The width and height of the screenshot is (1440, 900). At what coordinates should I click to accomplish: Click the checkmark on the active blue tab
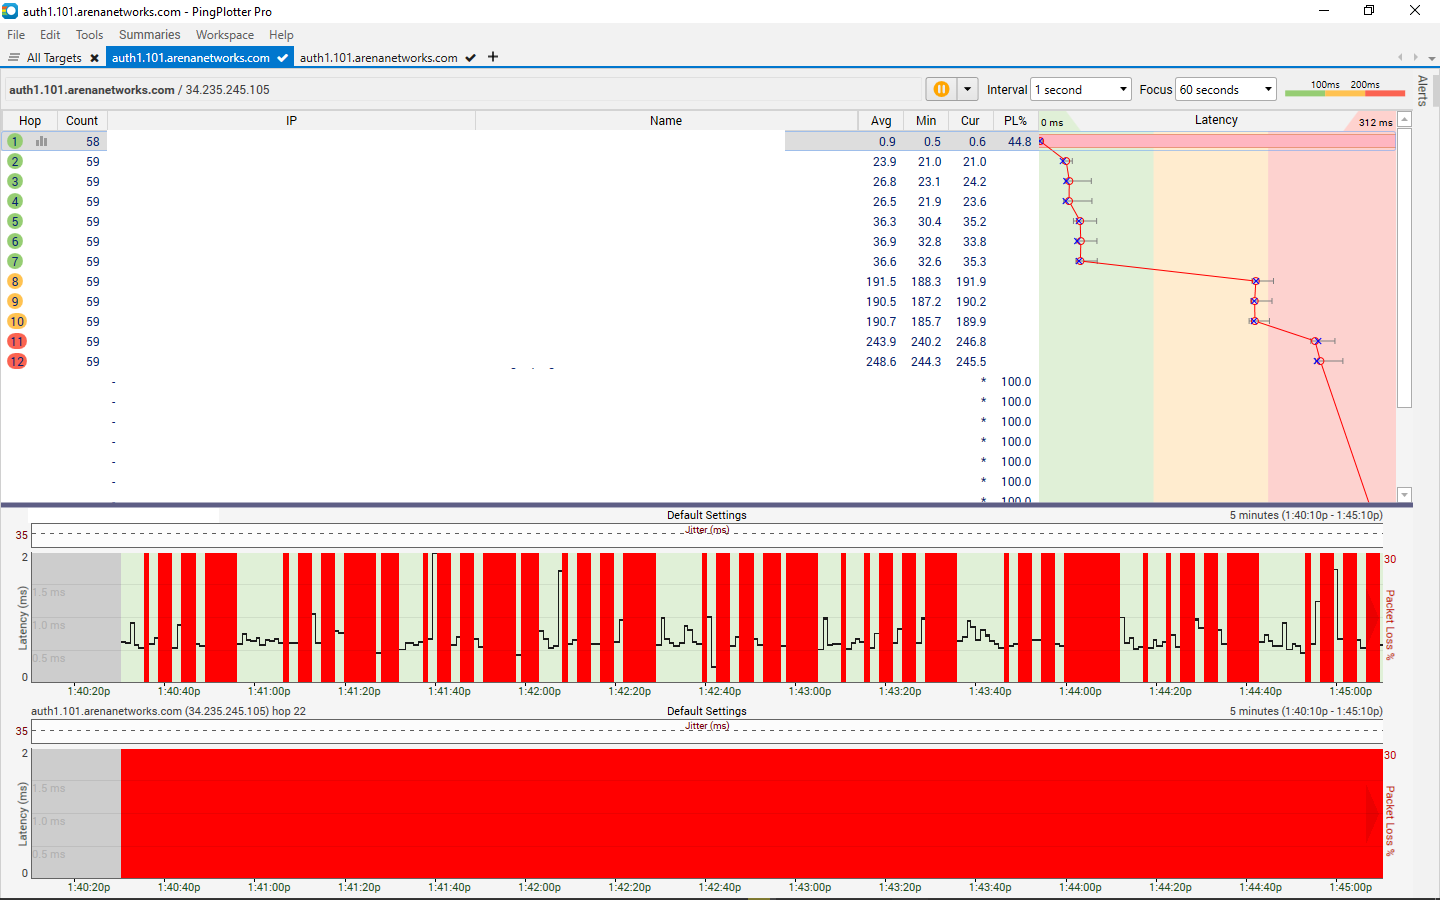[283, 58]
